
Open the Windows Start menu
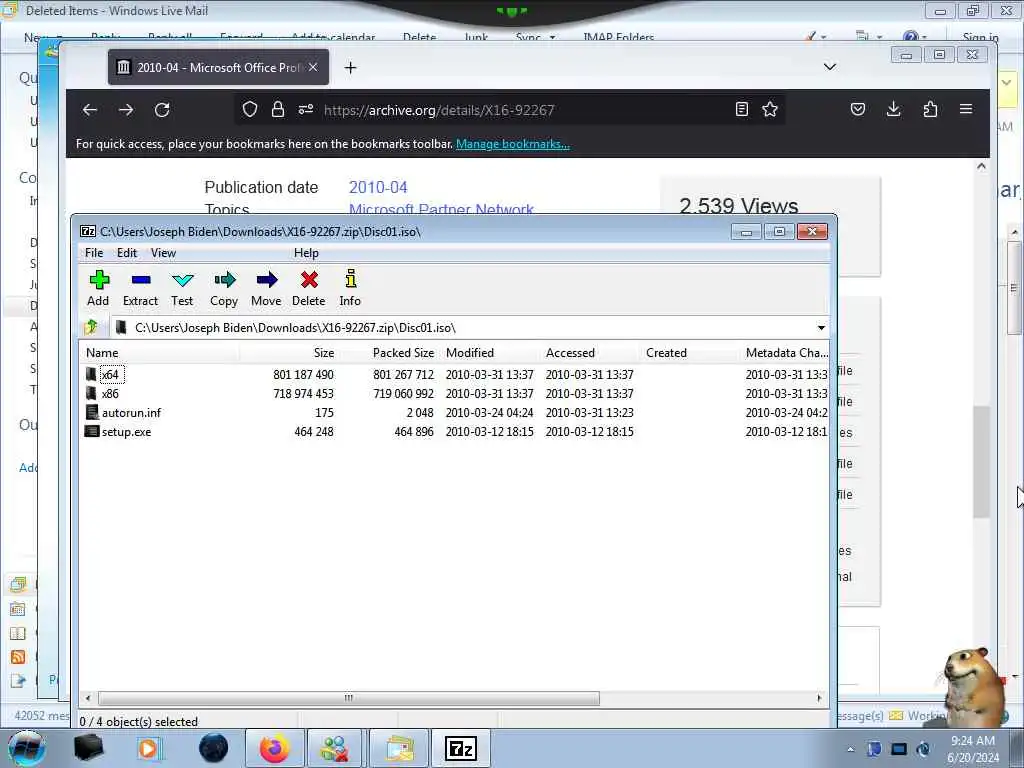(x=27, y=748)
